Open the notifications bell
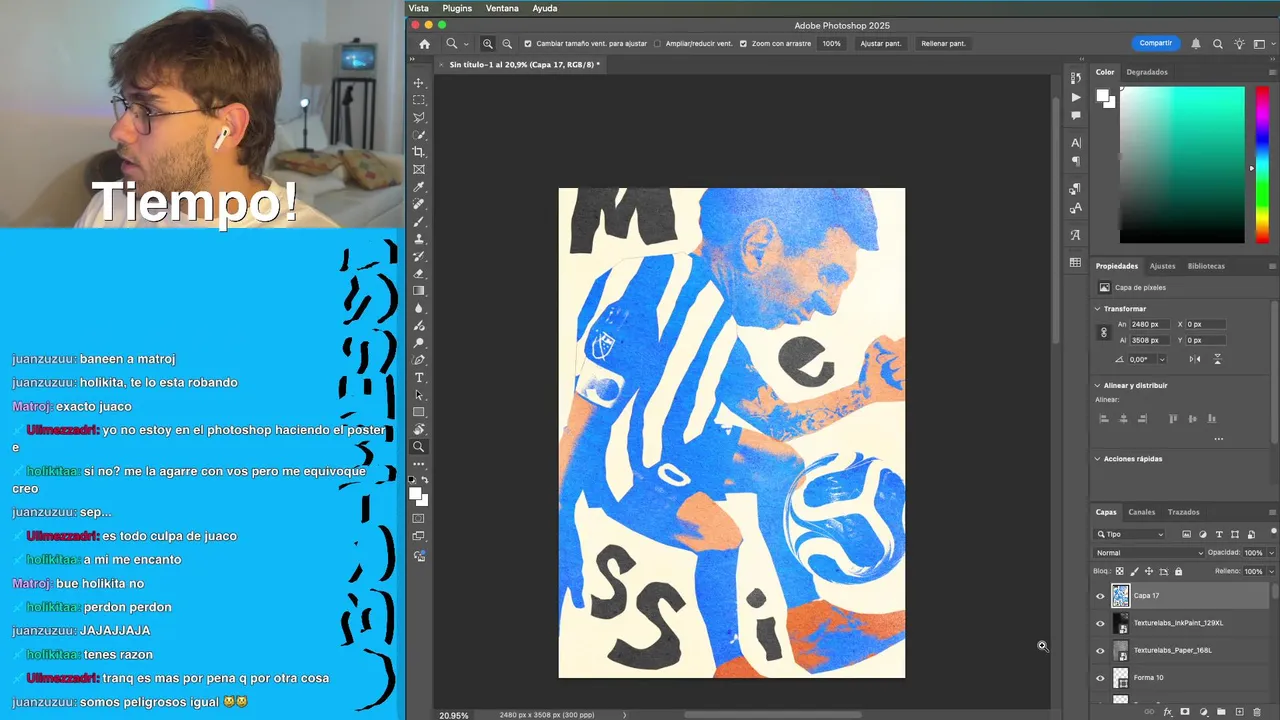Image resolution: width=1280 pixels, height=720 pixels. pyautogui.click(x=1196, y=44)
